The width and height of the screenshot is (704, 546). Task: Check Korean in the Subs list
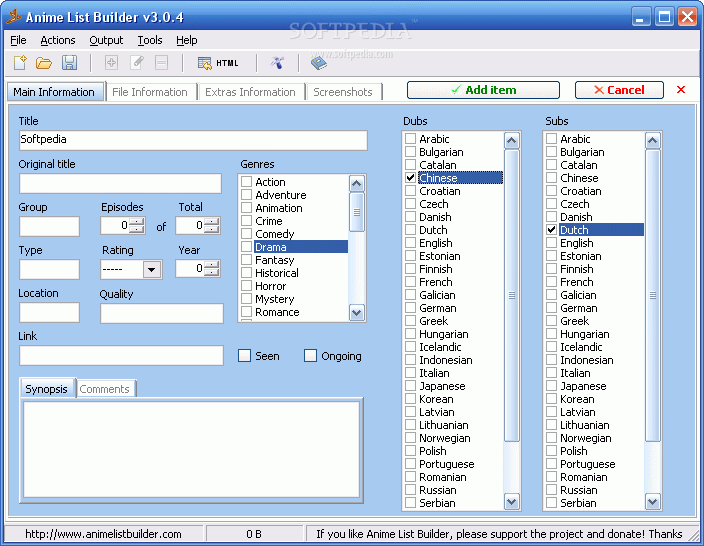pos(551,399)
